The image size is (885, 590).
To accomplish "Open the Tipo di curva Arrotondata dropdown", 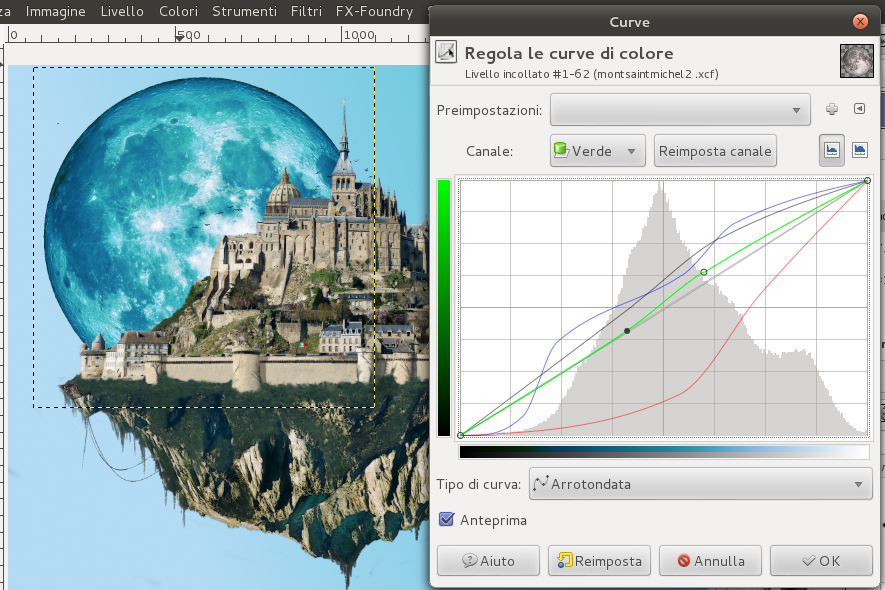I will pyautogui.click(x=700, y=484).
